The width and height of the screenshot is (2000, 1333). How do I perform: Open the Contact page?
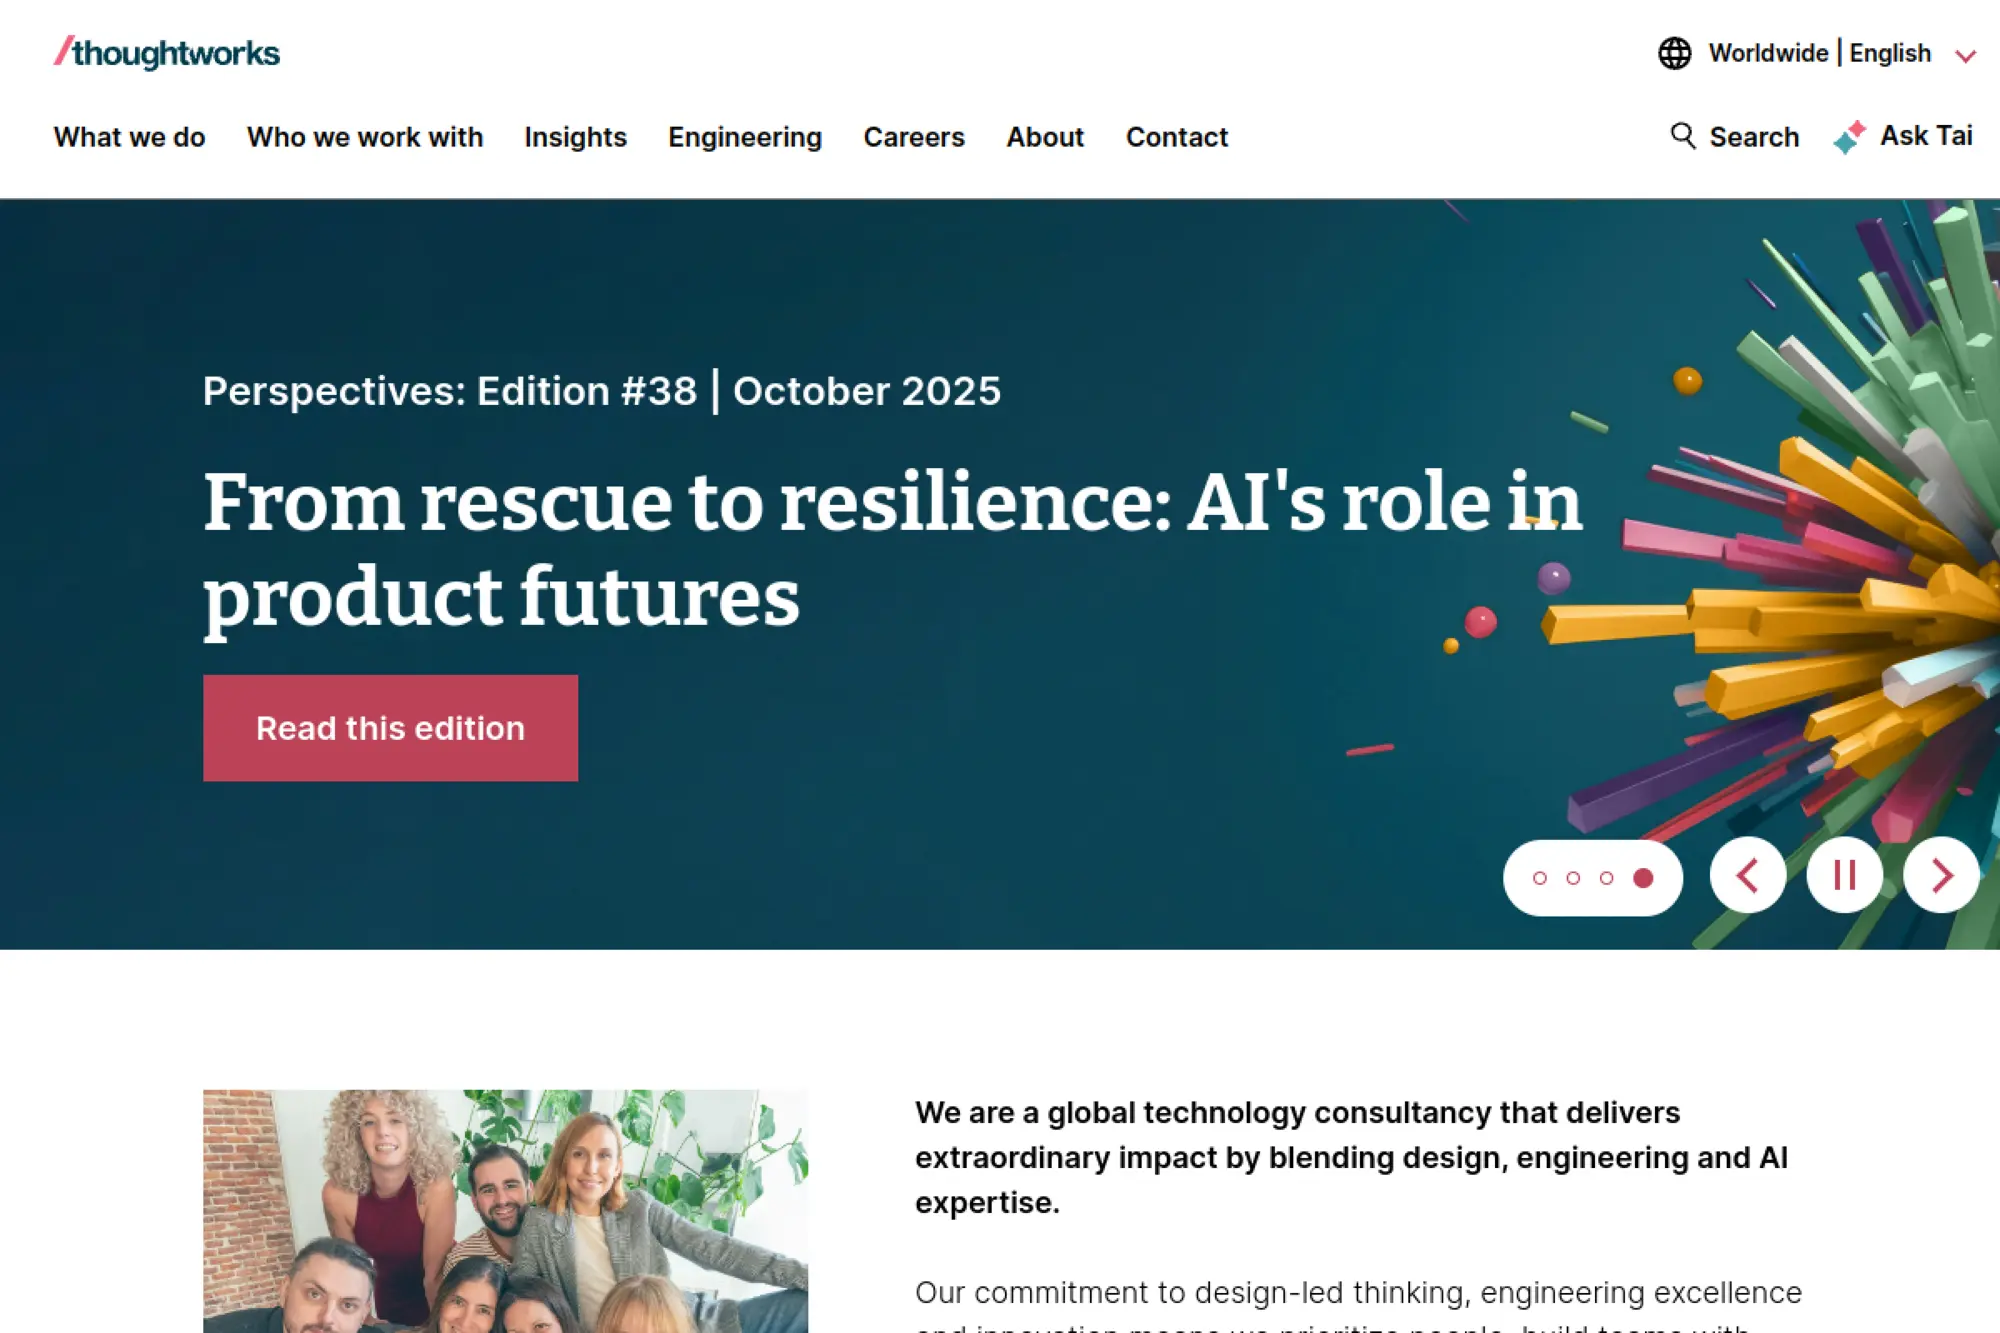(1177, 137)
